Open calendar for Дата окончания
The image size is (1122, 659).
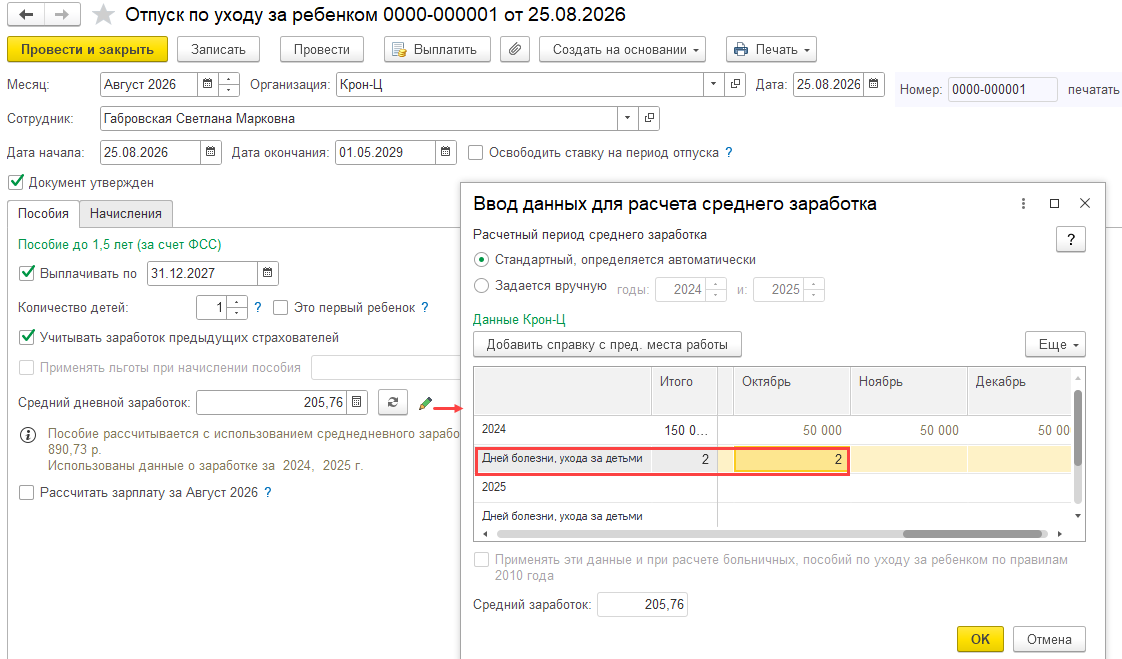(445, 152)
